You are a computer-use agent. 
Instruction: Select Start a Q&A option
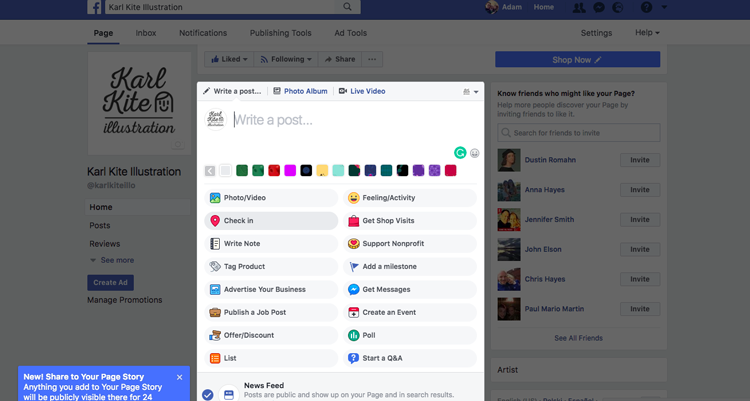pyautogui.click(x=410, y=358)
